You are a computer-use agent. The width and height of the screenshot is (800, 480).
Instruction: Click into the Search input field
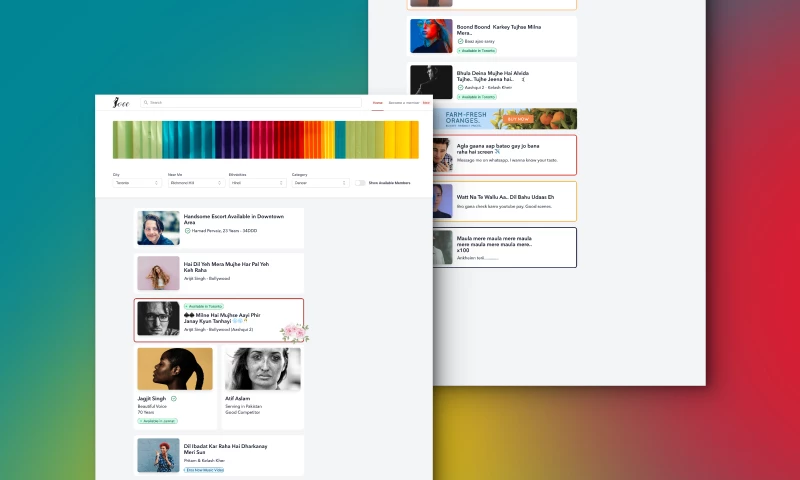pyautogui.click(x=250, y=102)
